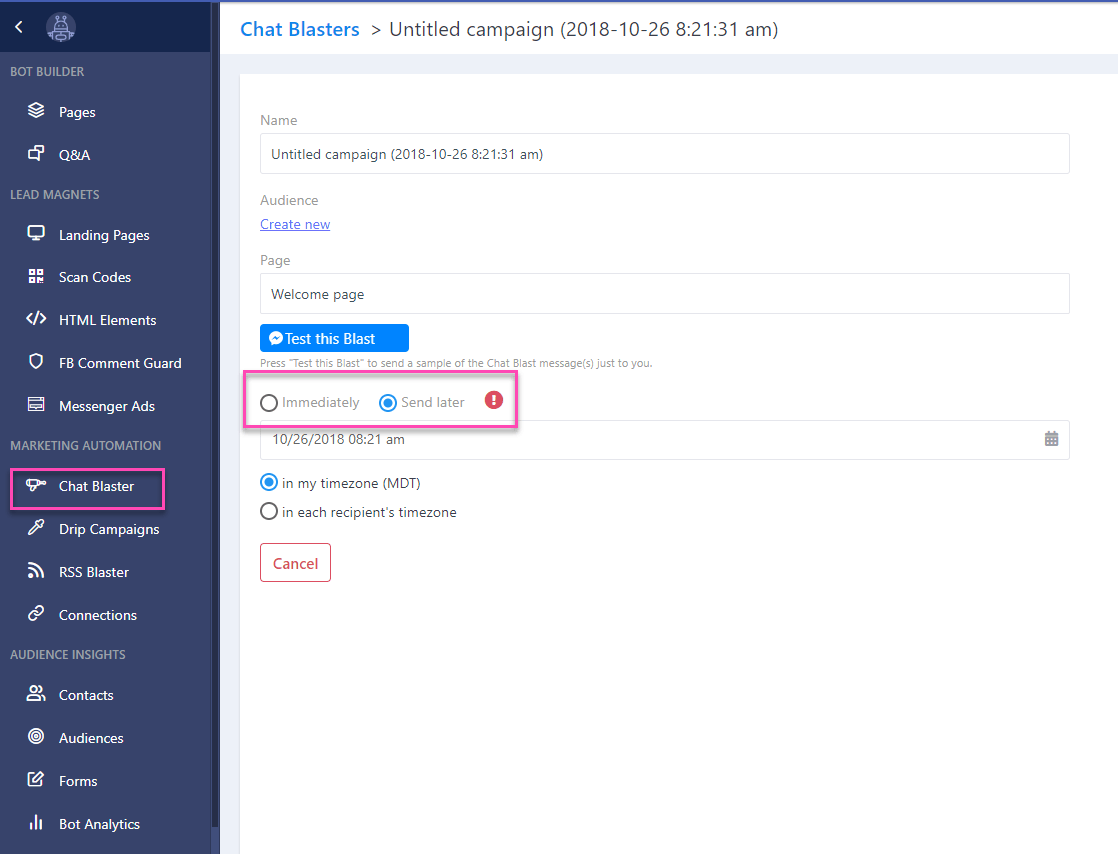Viewport: 1118px width, 854px height.
Task: Open the Page selector showing Welcome page
Action: tap(665, 294)
